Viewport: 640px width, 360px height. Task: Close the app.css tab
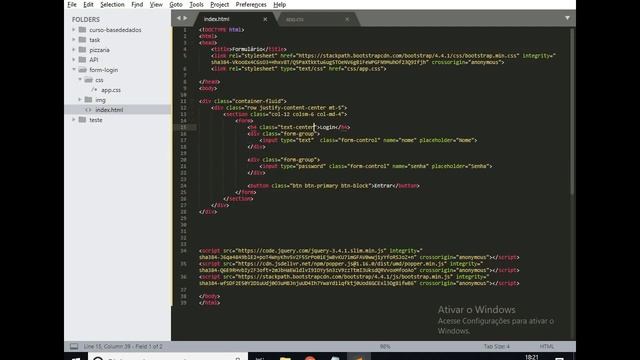(347, 19)
